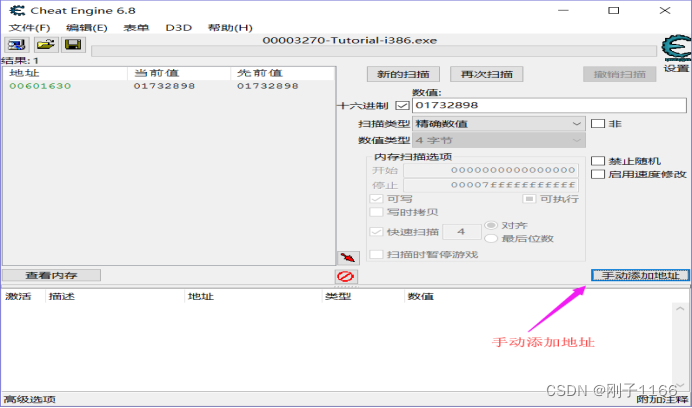
Task: Enable the 禁止随机 checkbox
Action: (598, 161)
